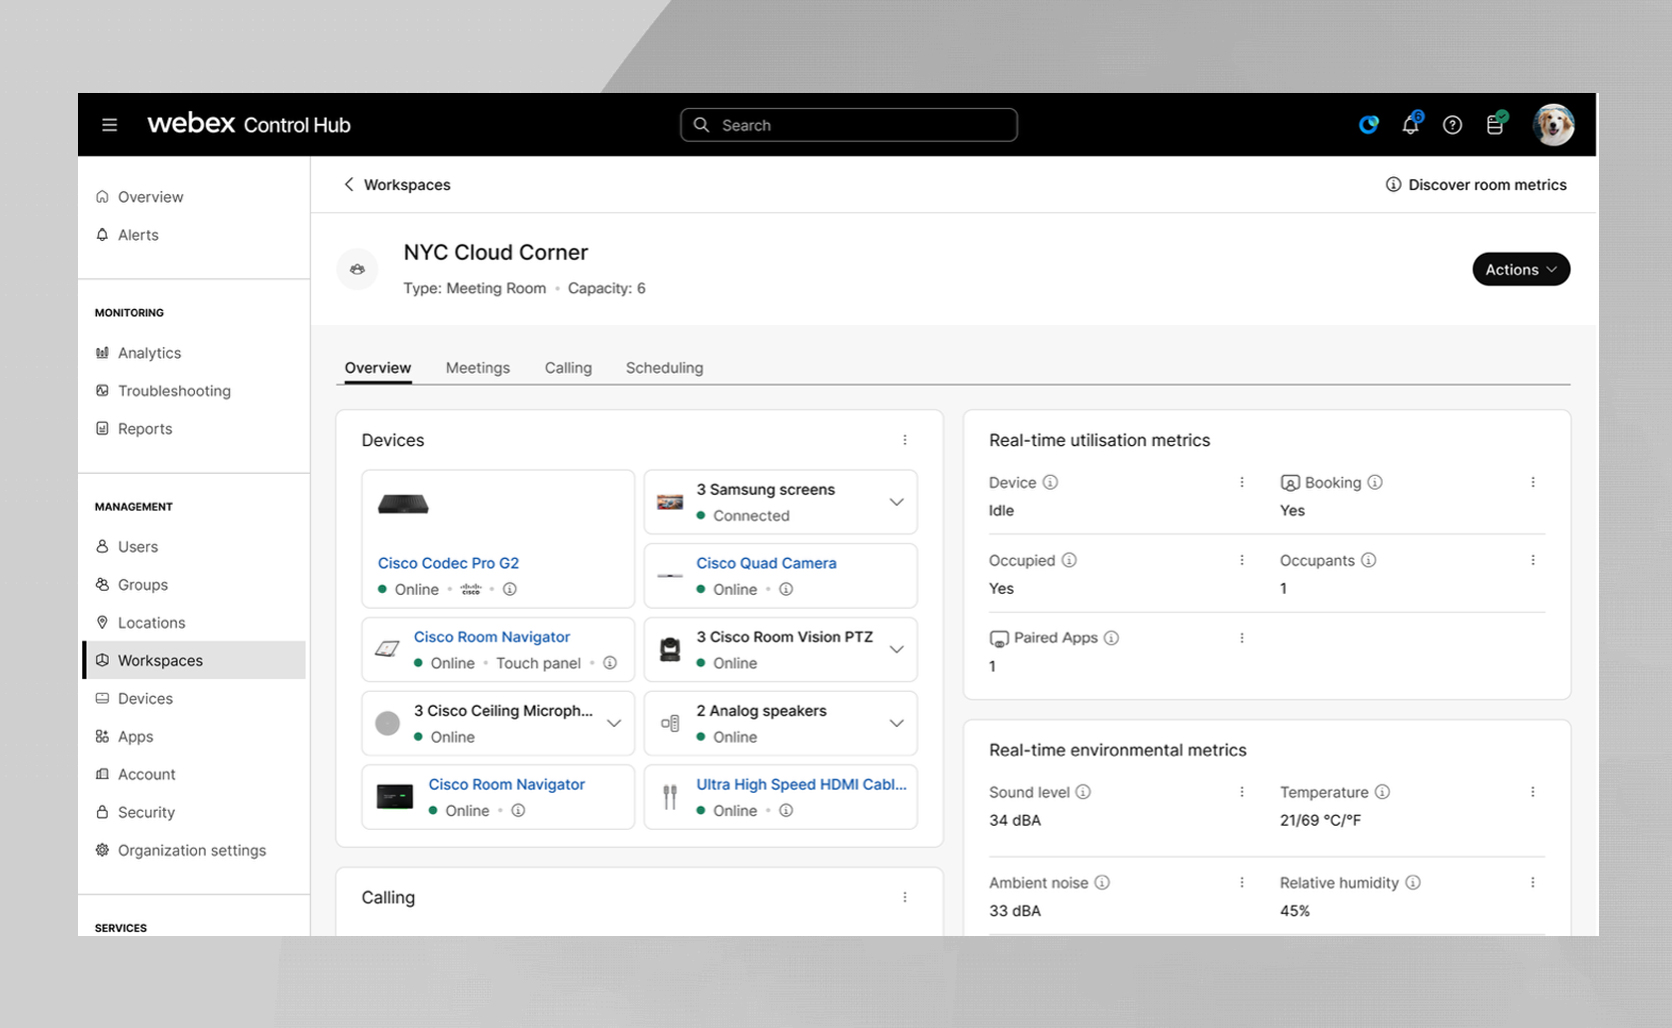Switch to the Meetings tab

click(x=477, y=368)
